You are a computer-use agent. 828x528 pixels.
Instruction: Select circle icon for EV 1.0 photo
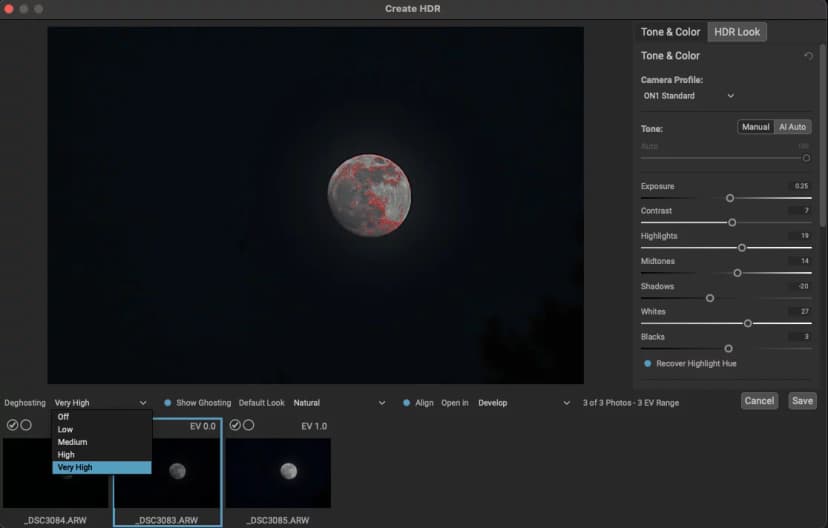coord(249,425)
